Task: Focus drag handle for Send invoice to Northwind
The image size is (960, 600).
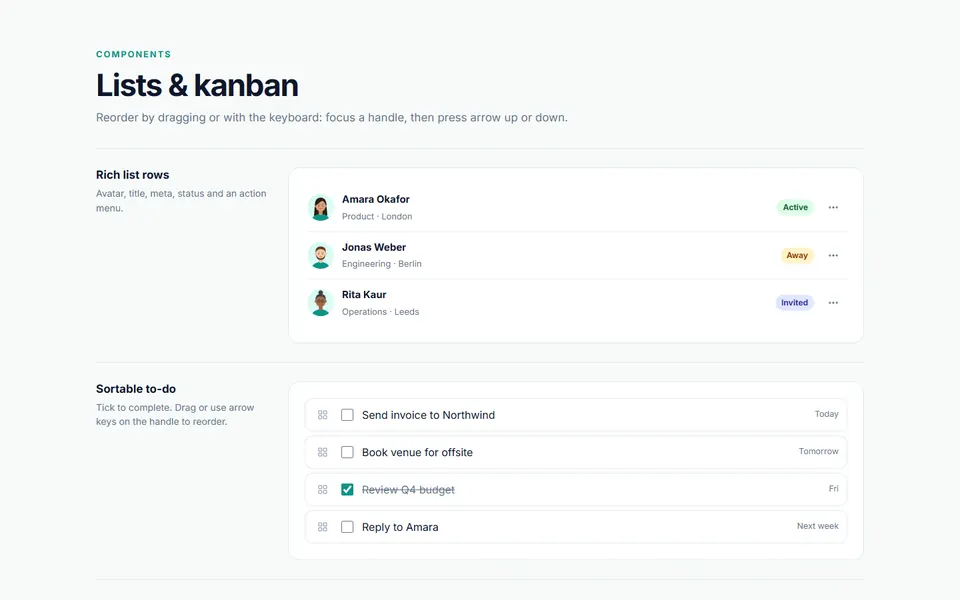Action: (x=323, y=415)
